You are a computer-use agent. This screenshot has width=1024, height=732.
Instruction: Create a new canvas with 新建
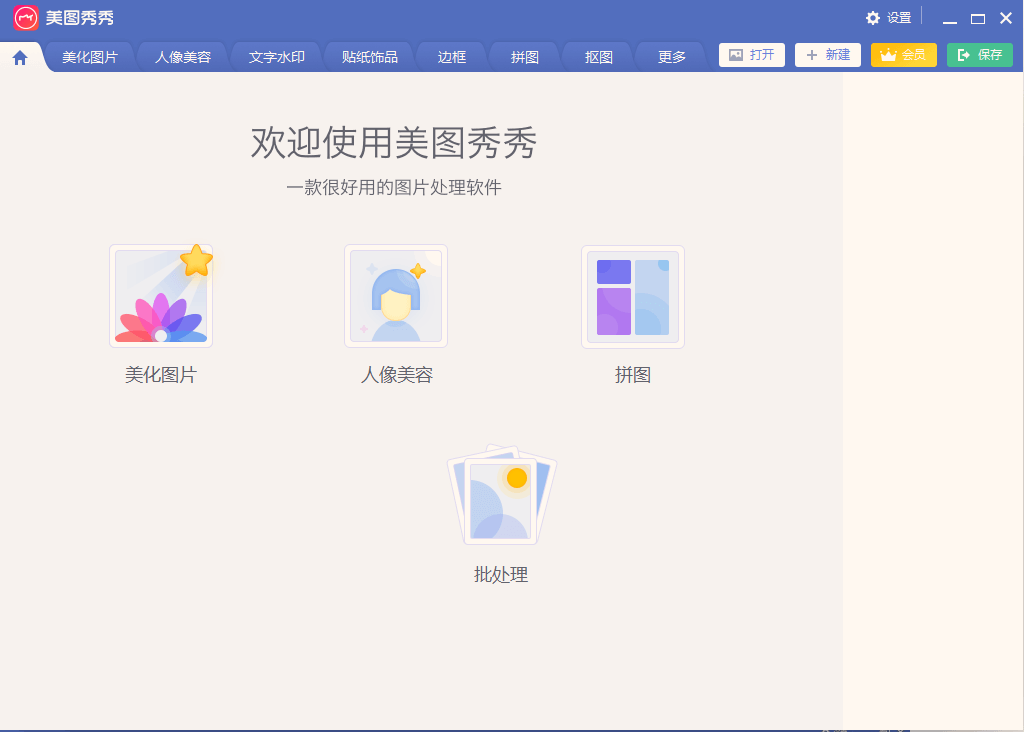[x=827, y=55]
